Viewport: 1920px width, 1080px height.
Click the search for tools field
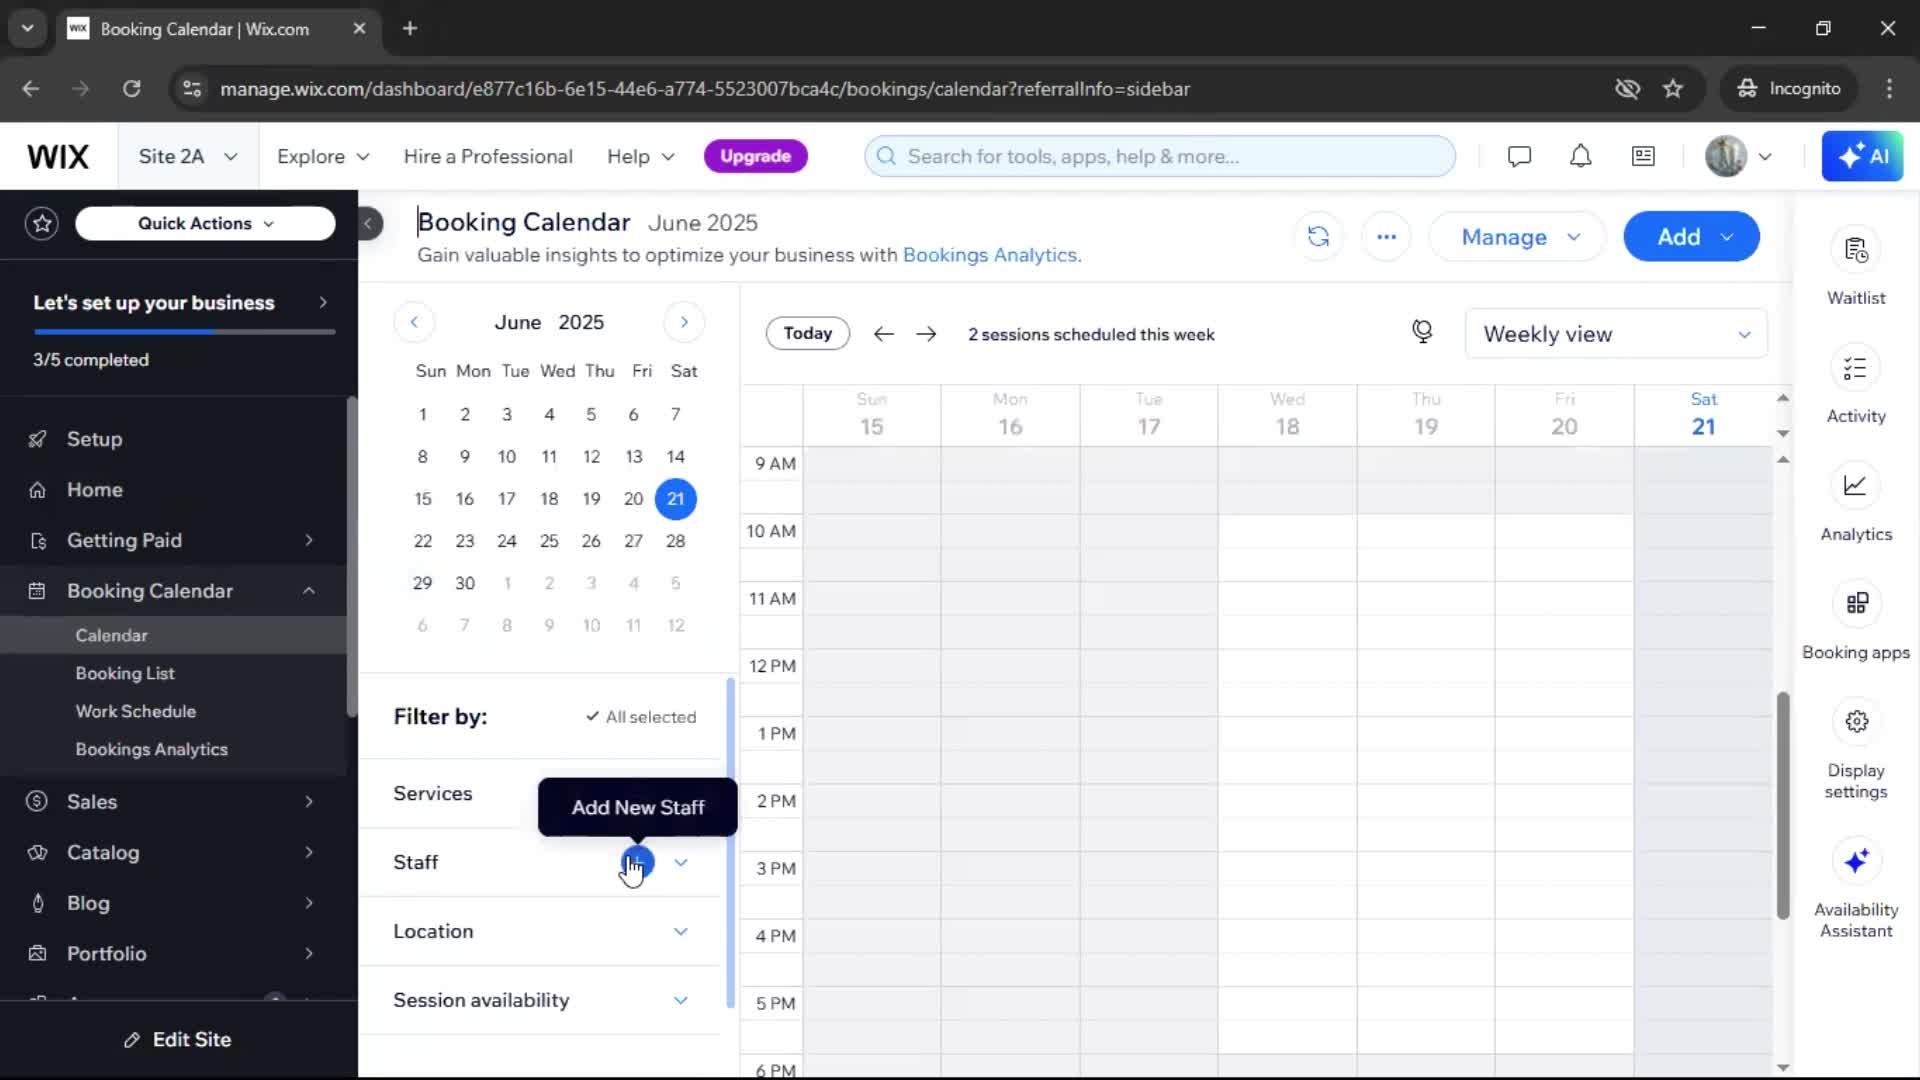[1160, 156]
